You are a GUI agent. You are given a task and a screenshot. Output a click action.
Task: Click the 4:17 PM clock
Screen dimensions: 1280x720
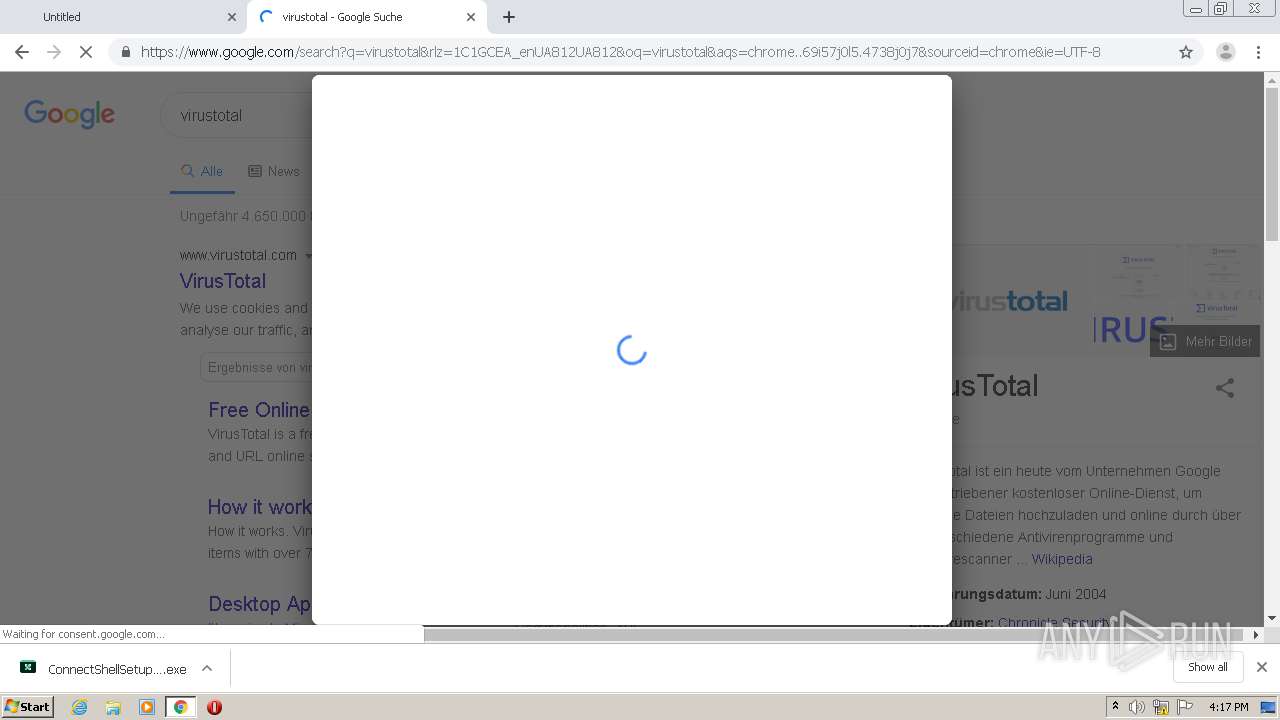pos(1228,707)
